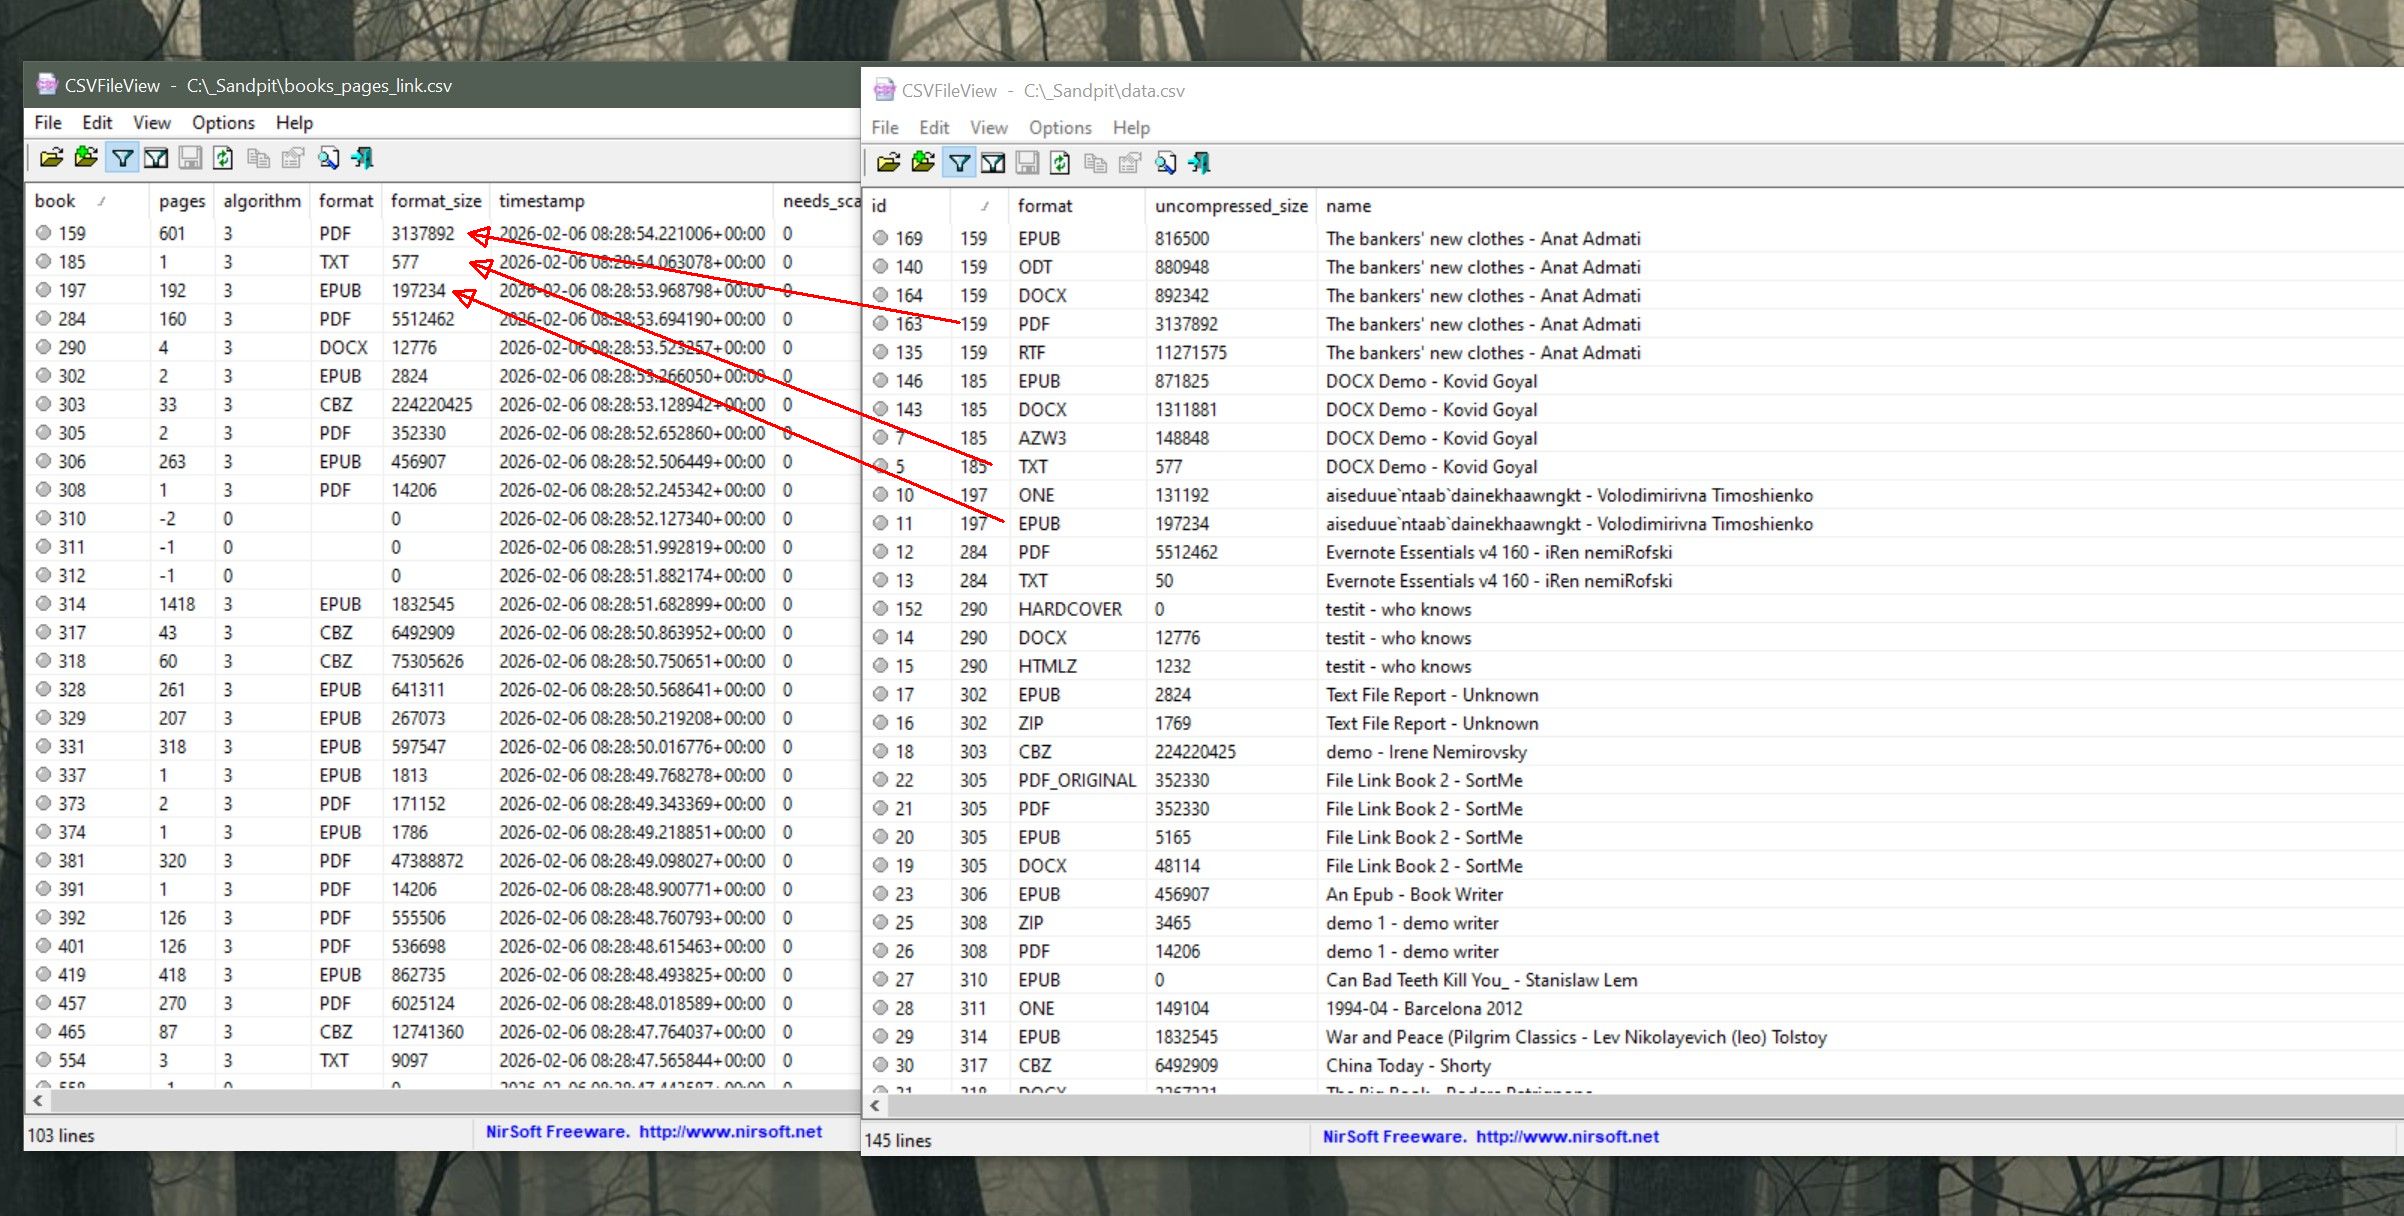Toggle Quick Filter funnel in books_pages_link window
2404x1216 pixels.
tap(122, 158)
